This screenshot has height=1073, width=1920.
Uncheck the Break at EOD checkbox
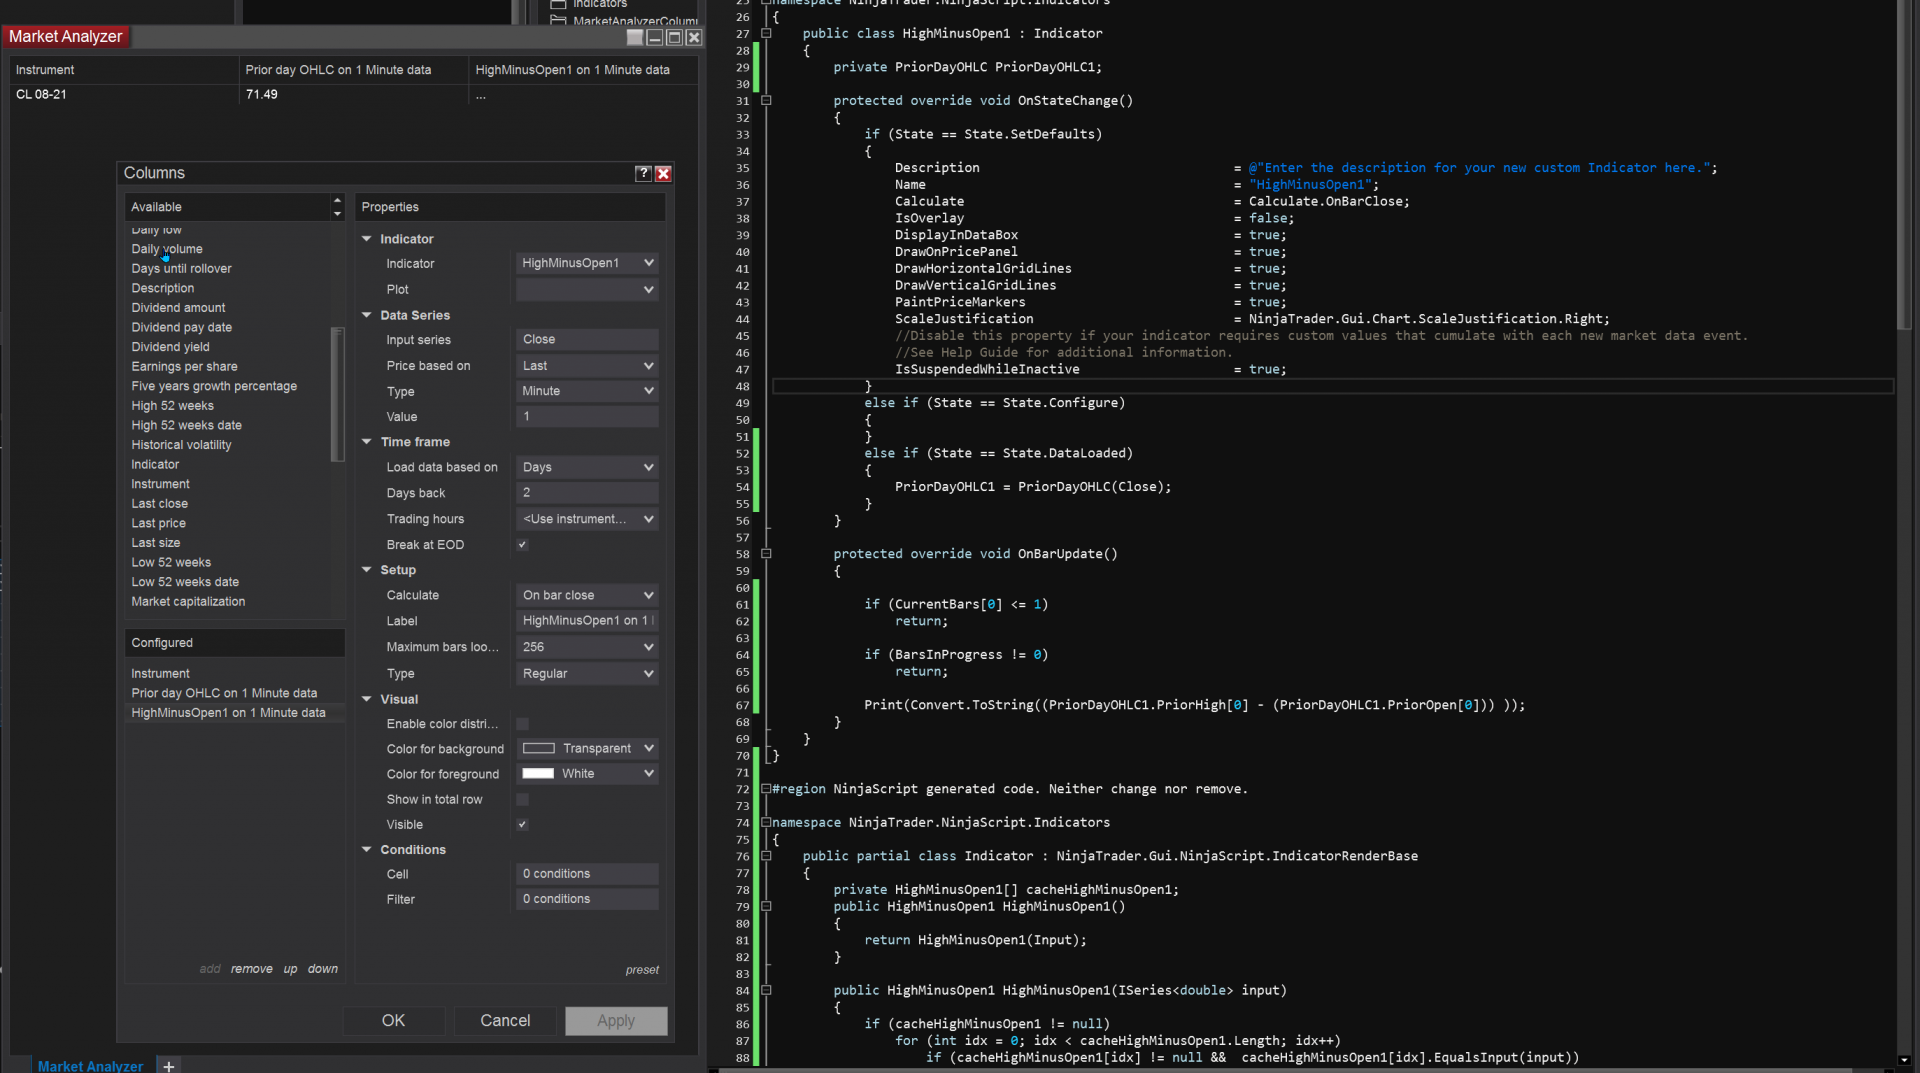coord(521,544)
